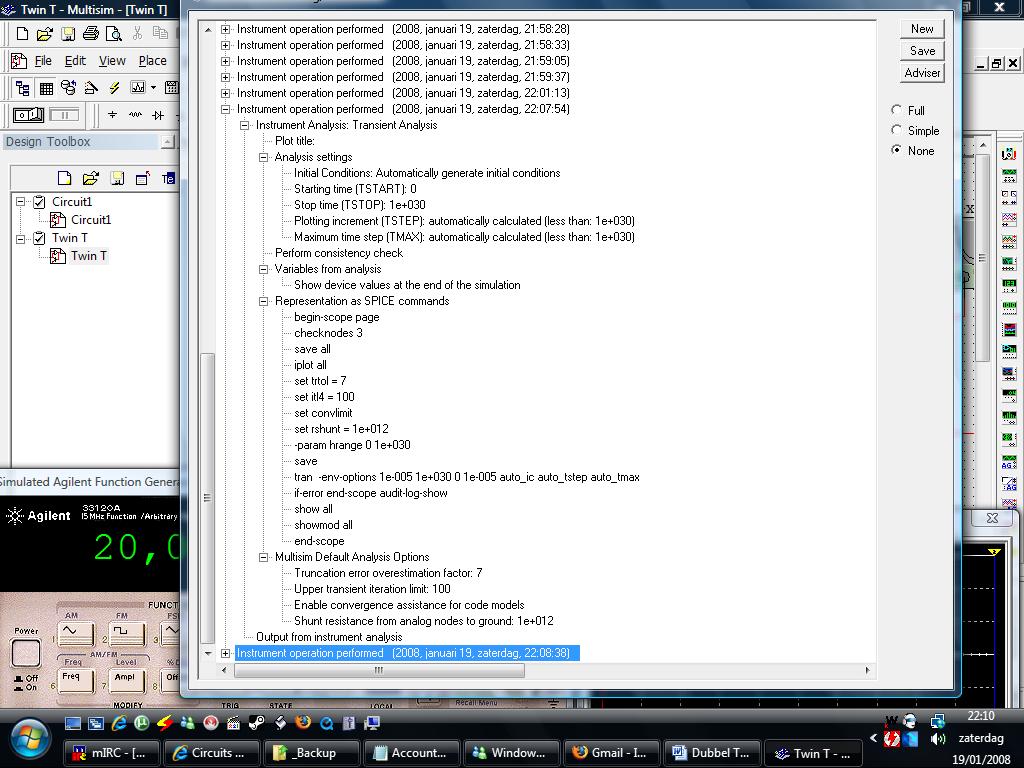Toggle the simulation run switch
The image size is (1024, 768).
[x=28, y=115]
